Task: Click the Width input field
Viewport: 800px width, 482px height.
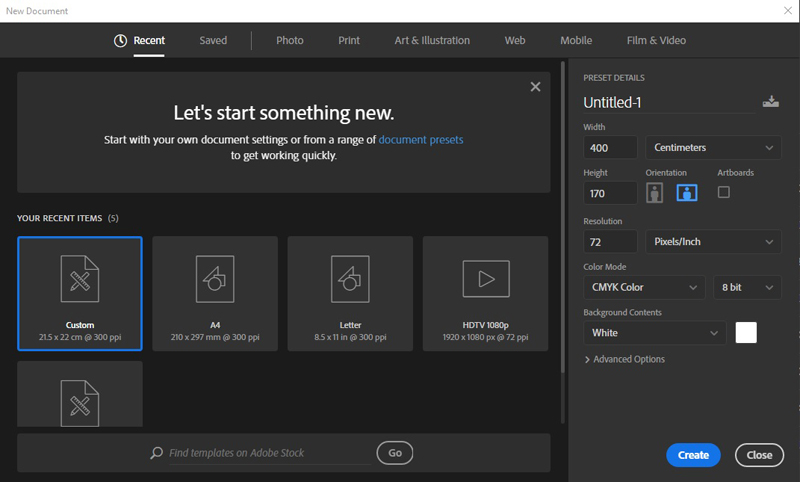Action: [x=610, y=148]
